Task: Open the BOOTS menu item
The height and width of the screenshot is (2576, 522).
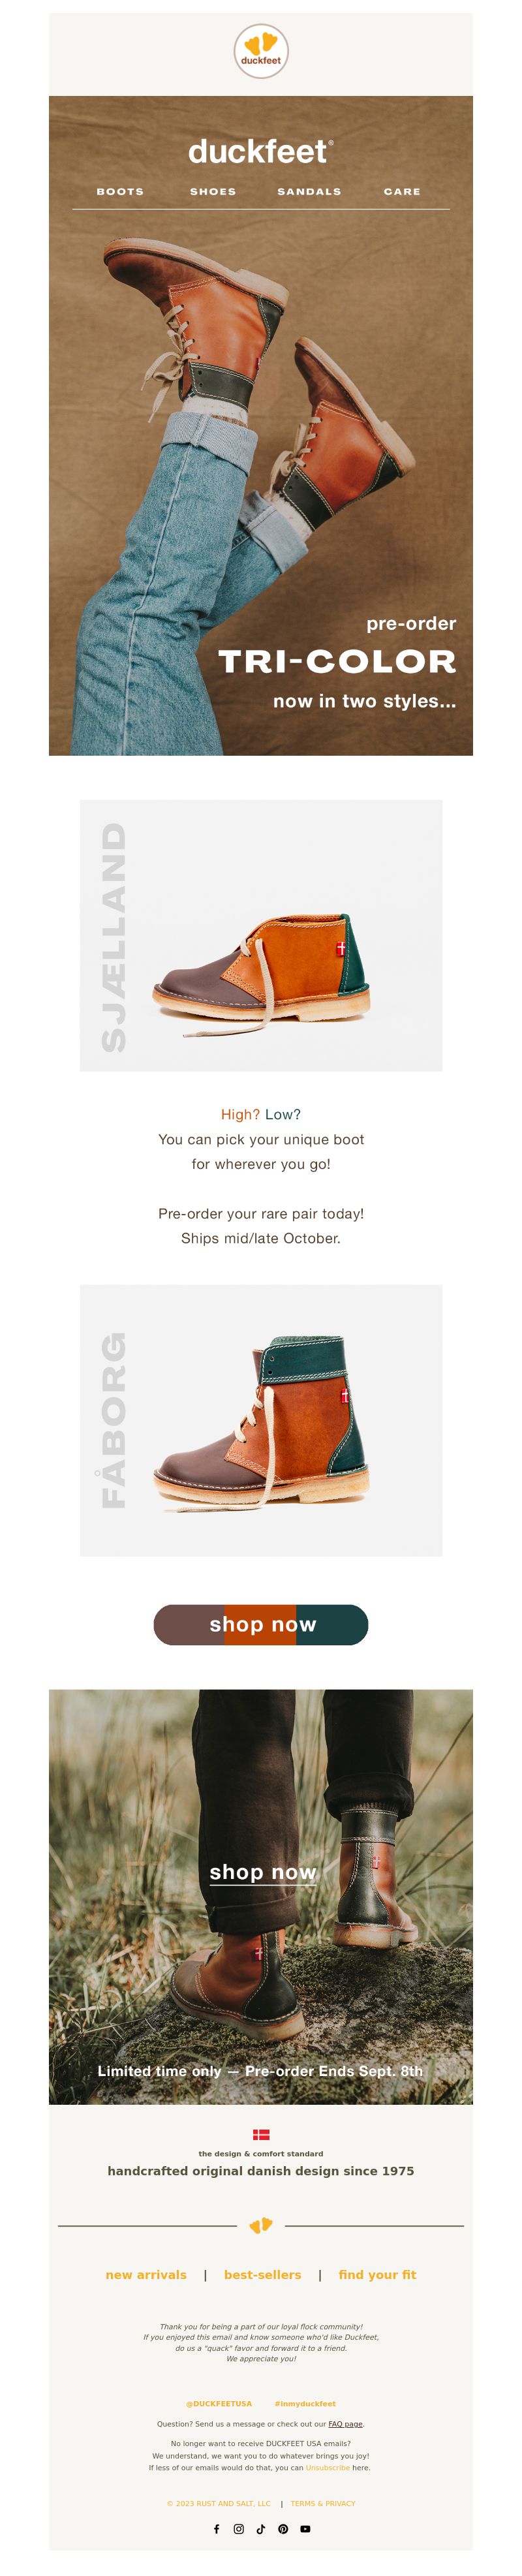Action: pyautogui.click(x=120, y=191)
